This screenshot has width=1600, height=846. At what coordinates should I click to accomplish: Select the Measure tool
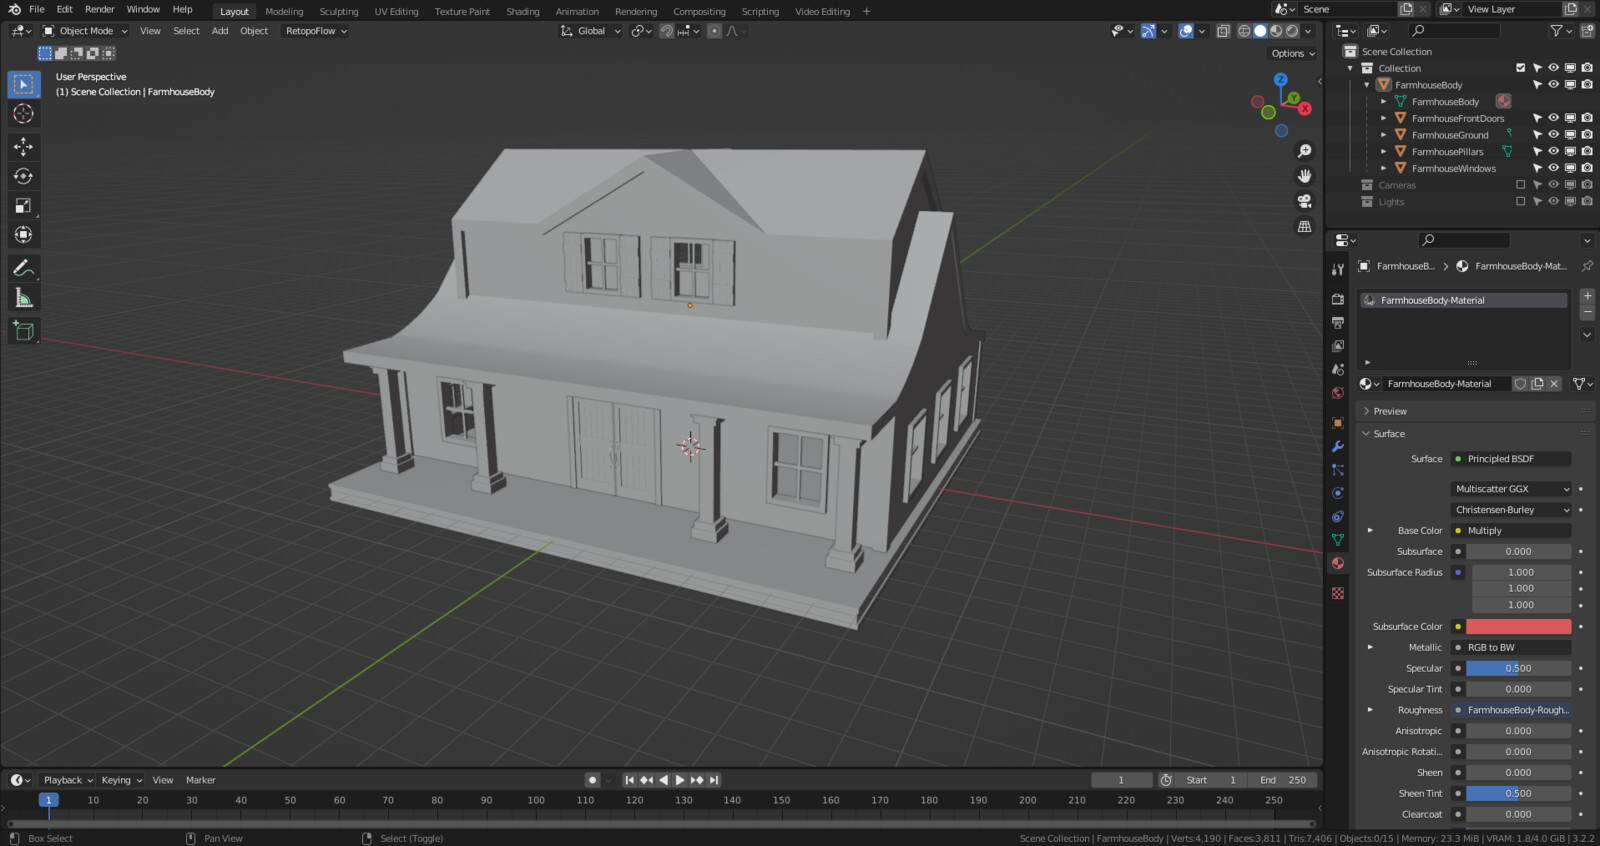point(23,298)
